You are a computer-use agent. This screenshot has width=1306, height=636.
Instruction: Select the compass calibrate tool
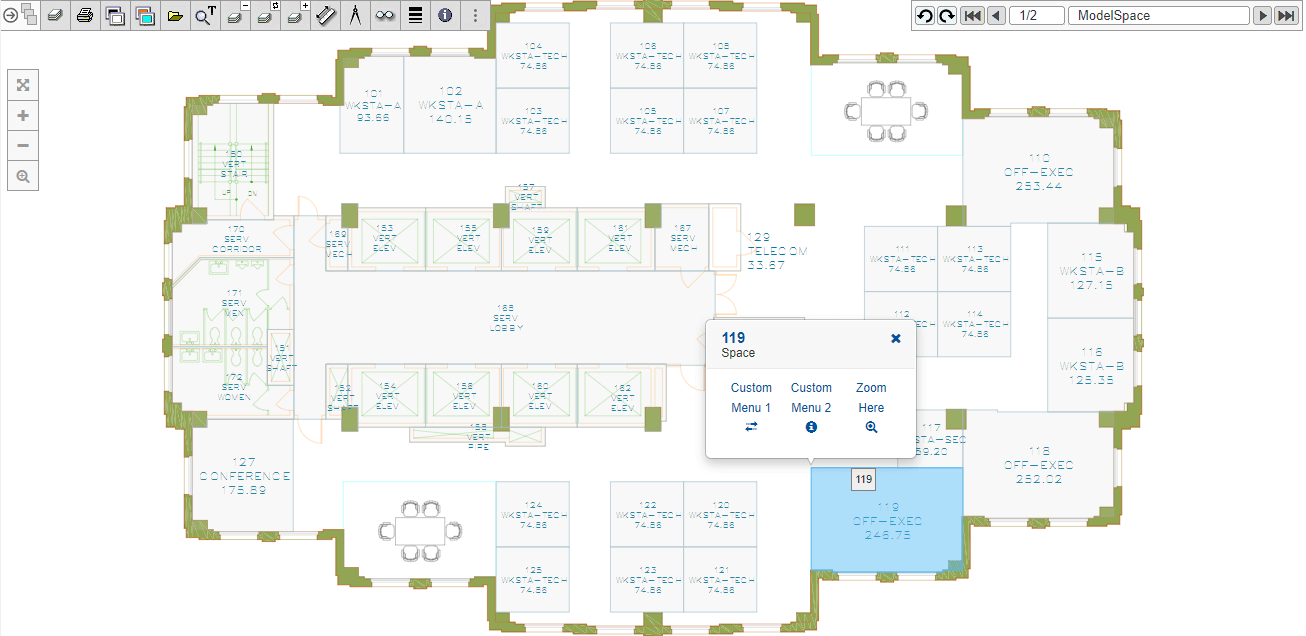[x=355, y=15]
